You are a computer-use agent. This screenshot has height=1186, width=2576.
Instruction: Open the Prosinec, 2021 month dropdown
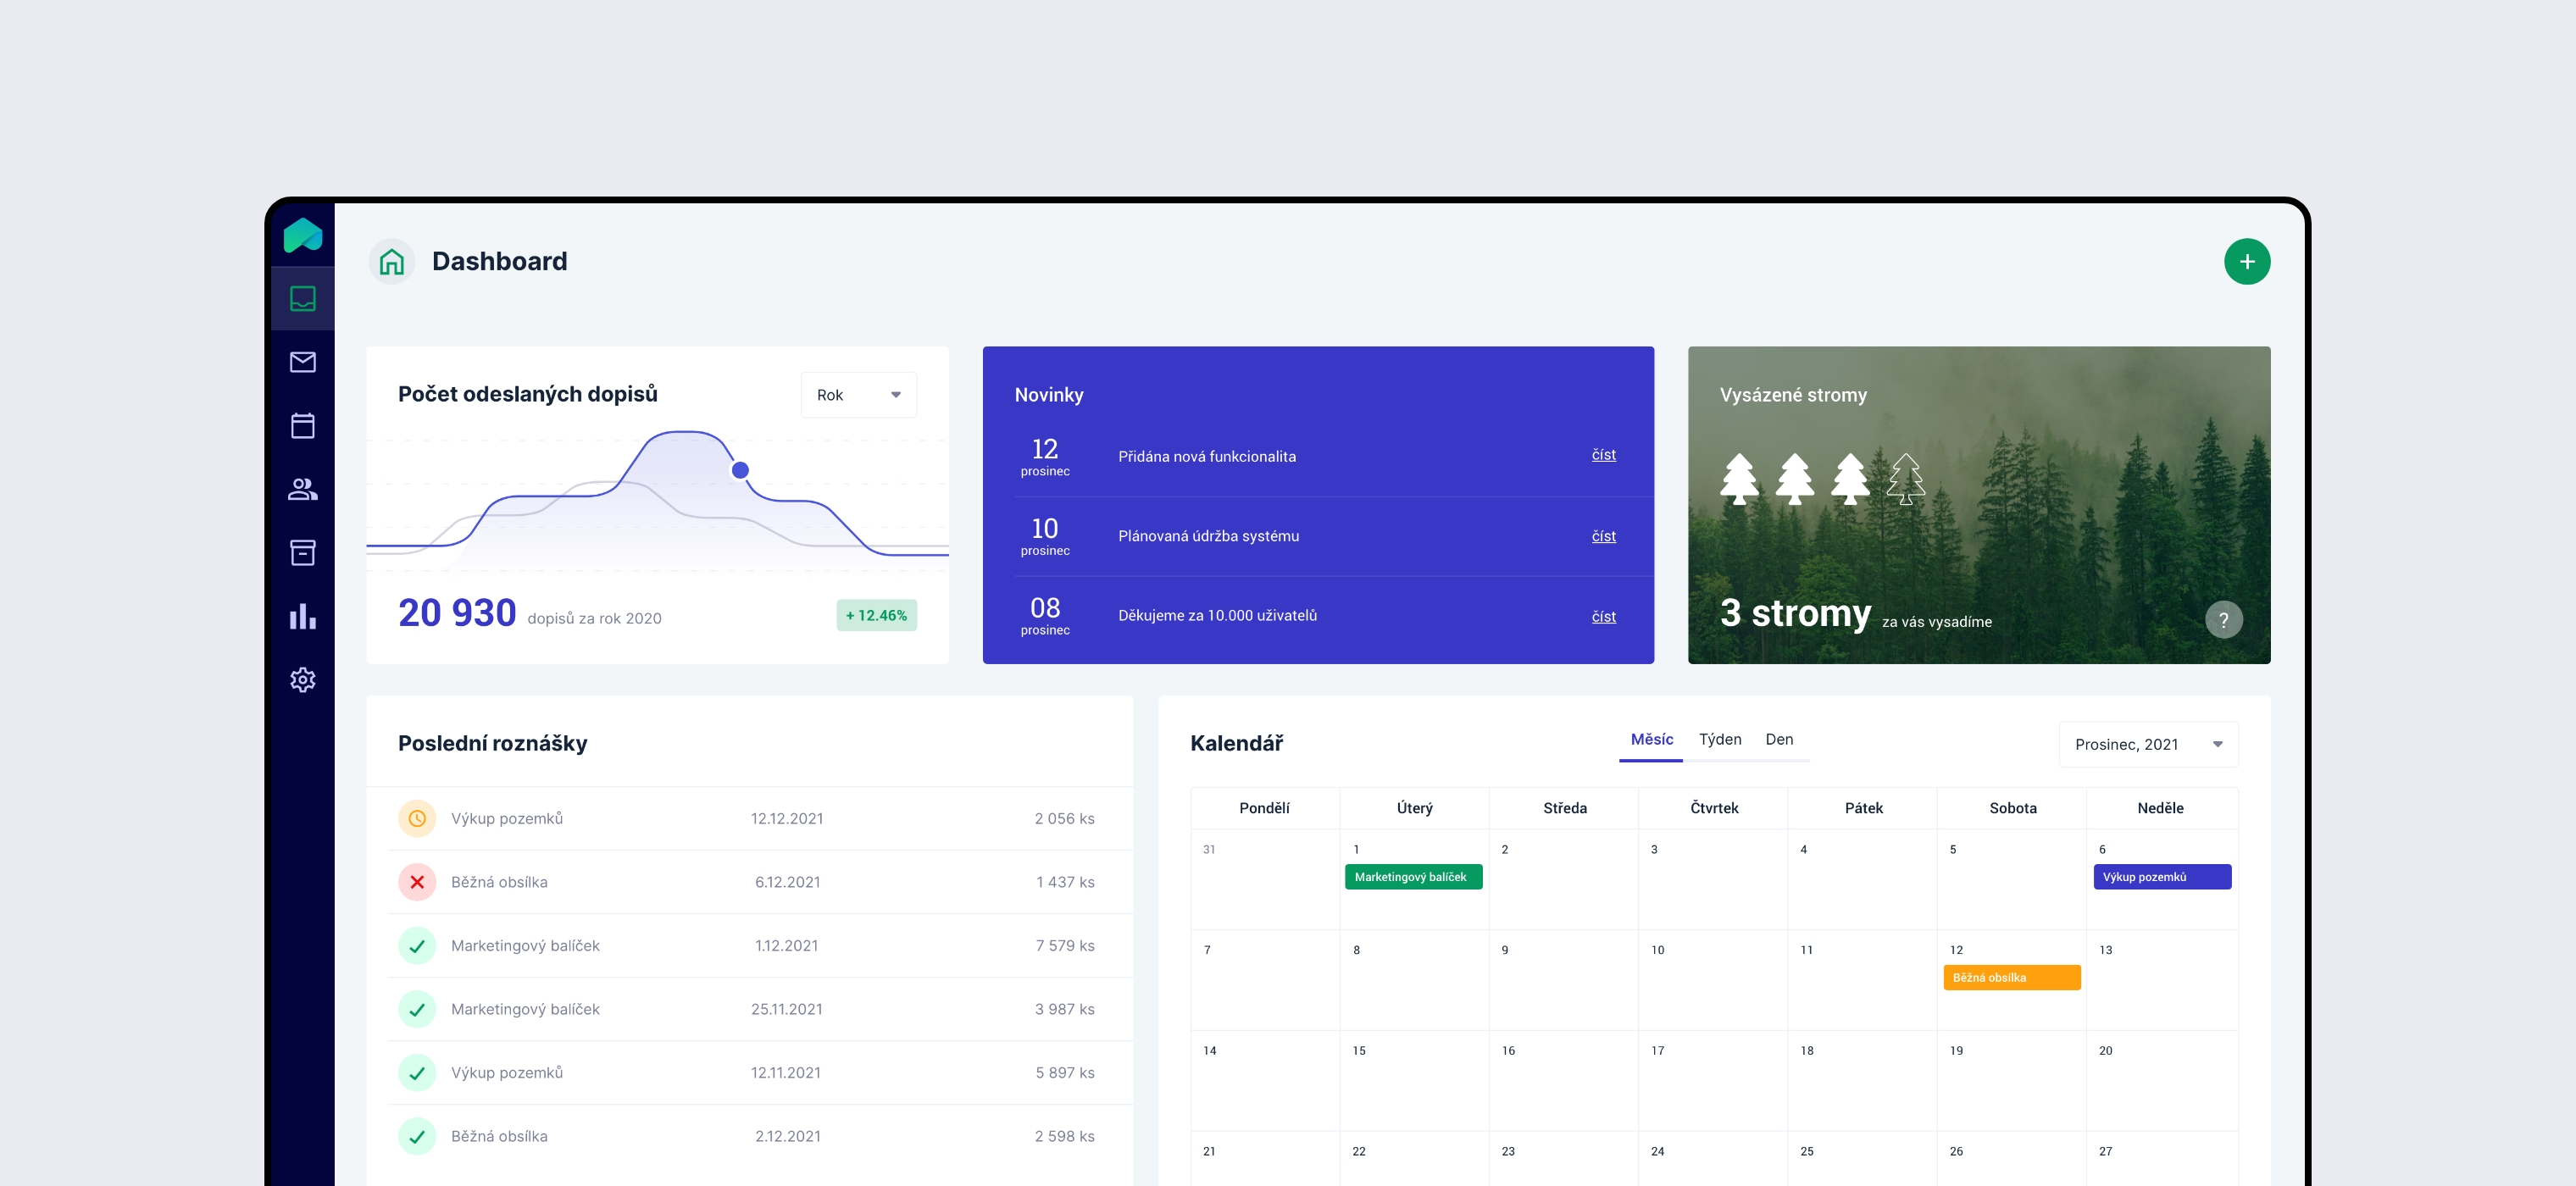coord(2147,744)
